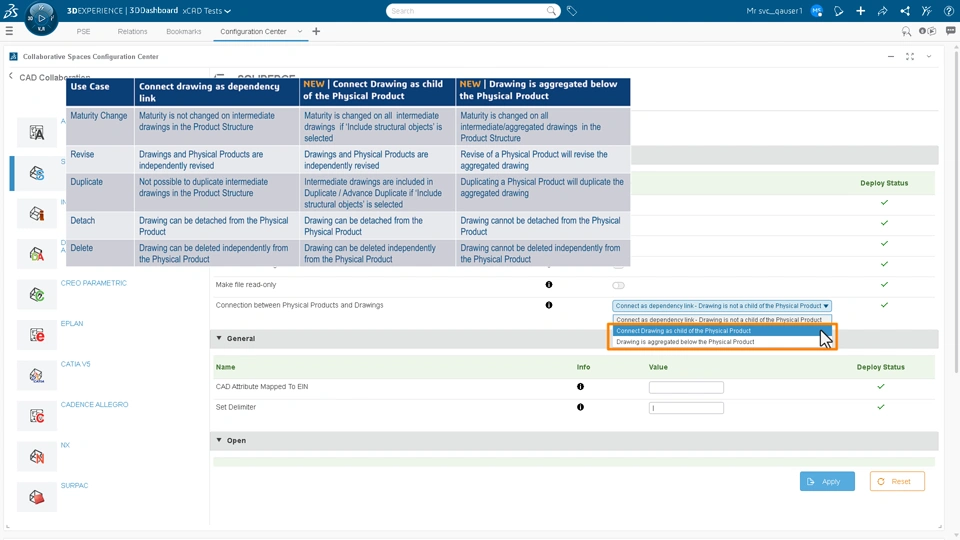Open the help question mark icon
The height and width of the screenshot is (540, 960).
948,10
